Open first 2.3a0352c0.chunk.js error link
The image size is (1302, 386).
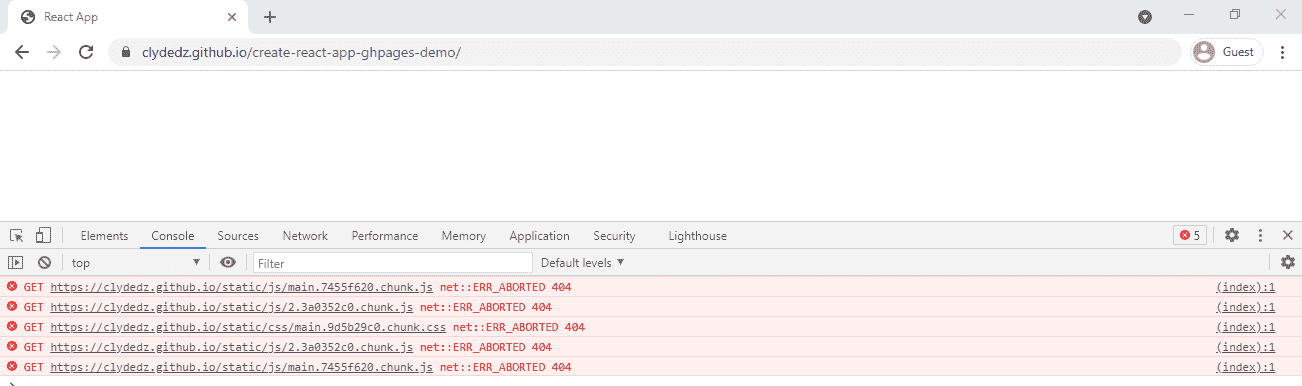(x=232, y=307)
